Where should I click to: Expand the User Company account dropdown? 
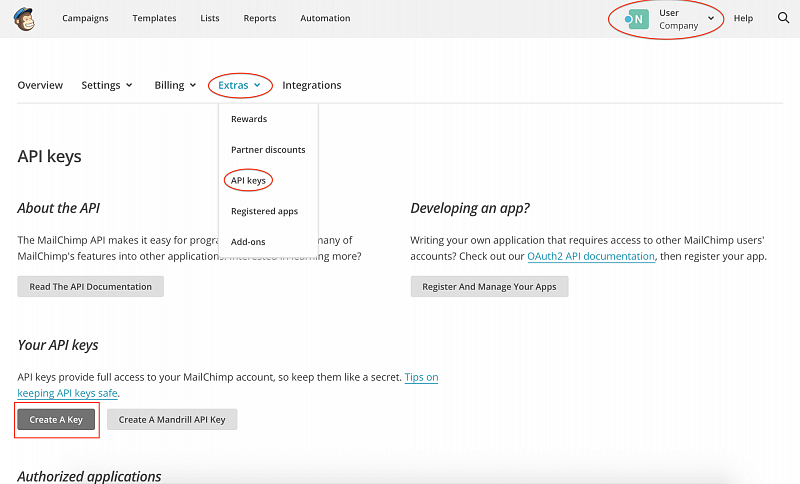pyautogui.click(x=711, y=18)
